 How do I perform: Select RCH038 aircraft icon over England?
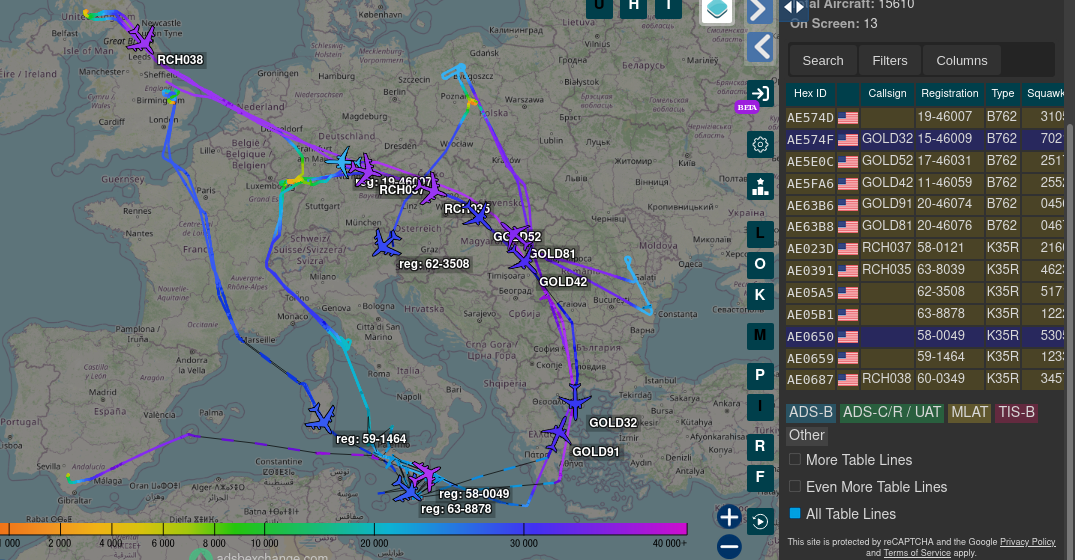point(141,39)
